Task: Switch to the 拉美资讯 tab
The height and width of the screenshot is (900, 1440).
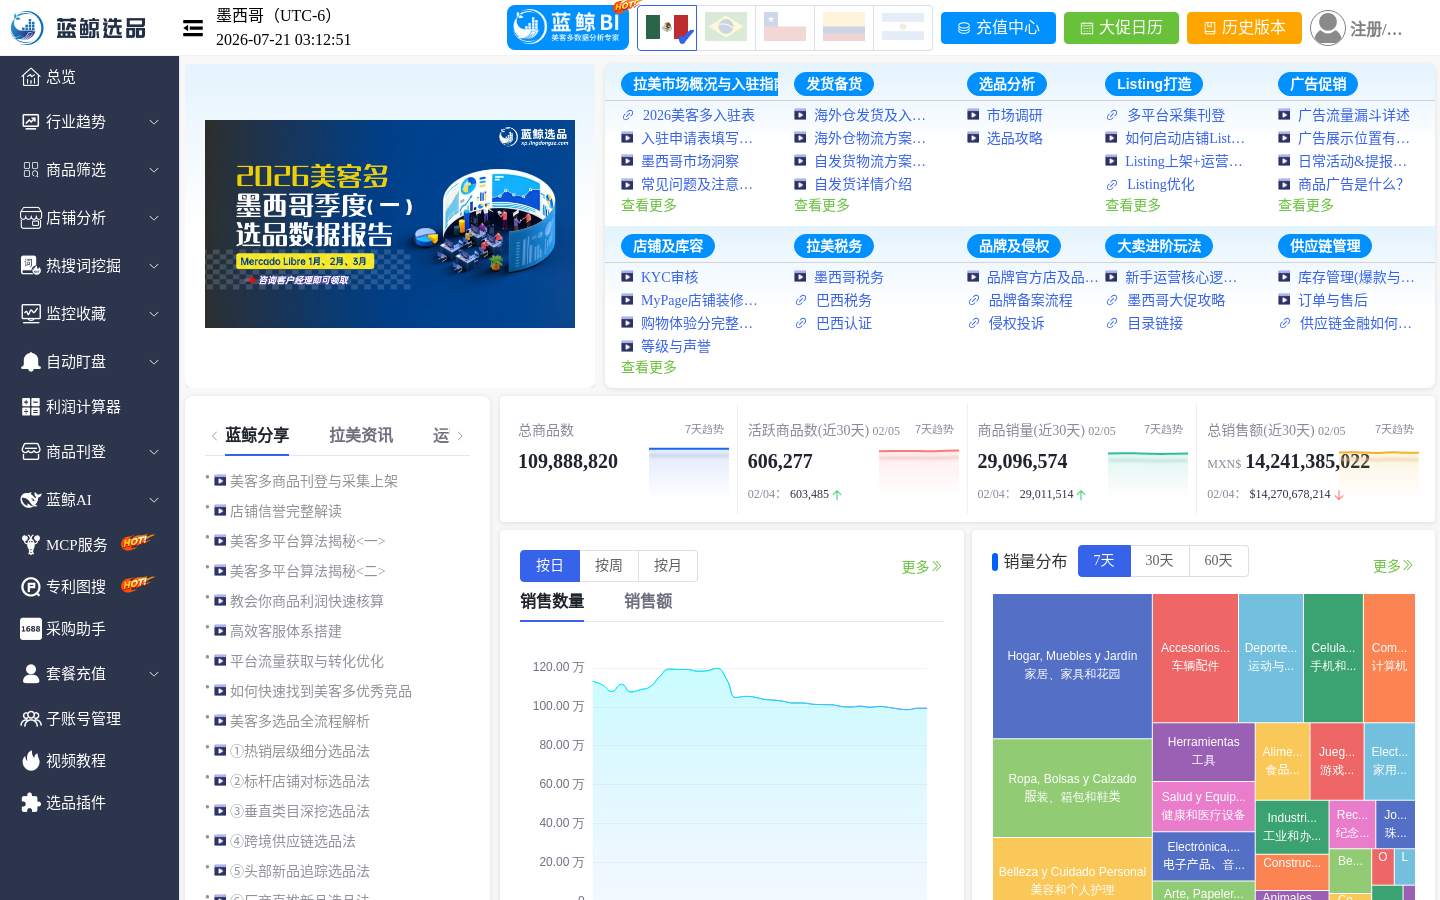Action: pos(361,435)
